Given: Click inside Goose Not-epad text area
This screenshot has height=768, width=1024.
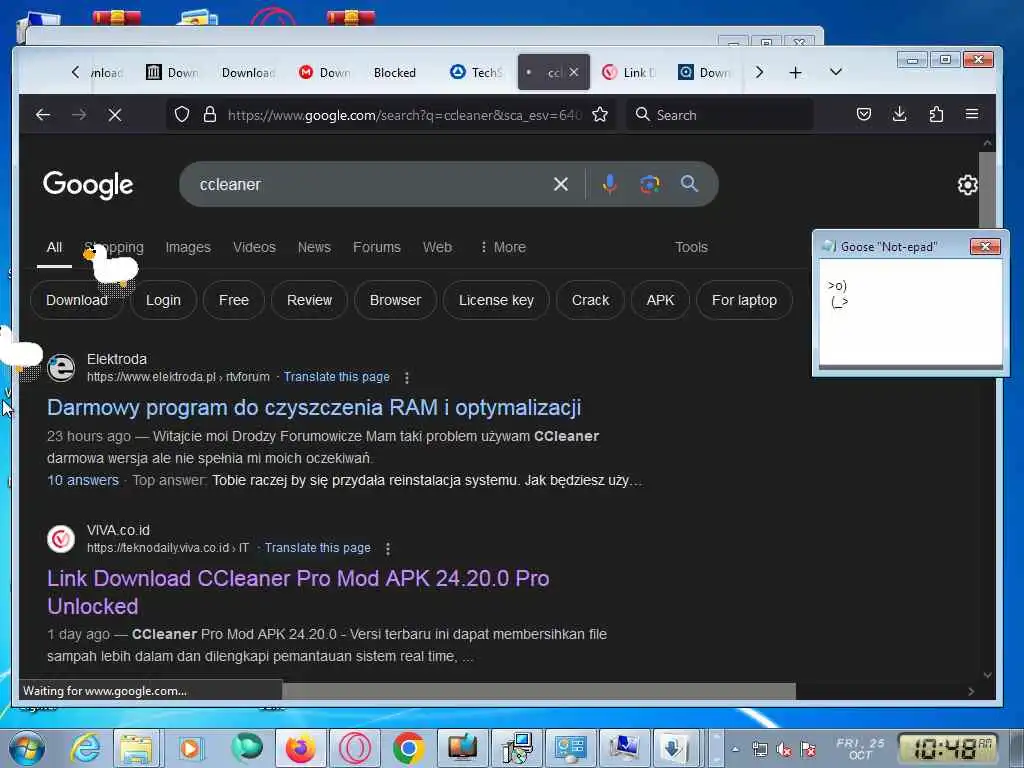Looking at the screenshot, I should click(910, 312).
